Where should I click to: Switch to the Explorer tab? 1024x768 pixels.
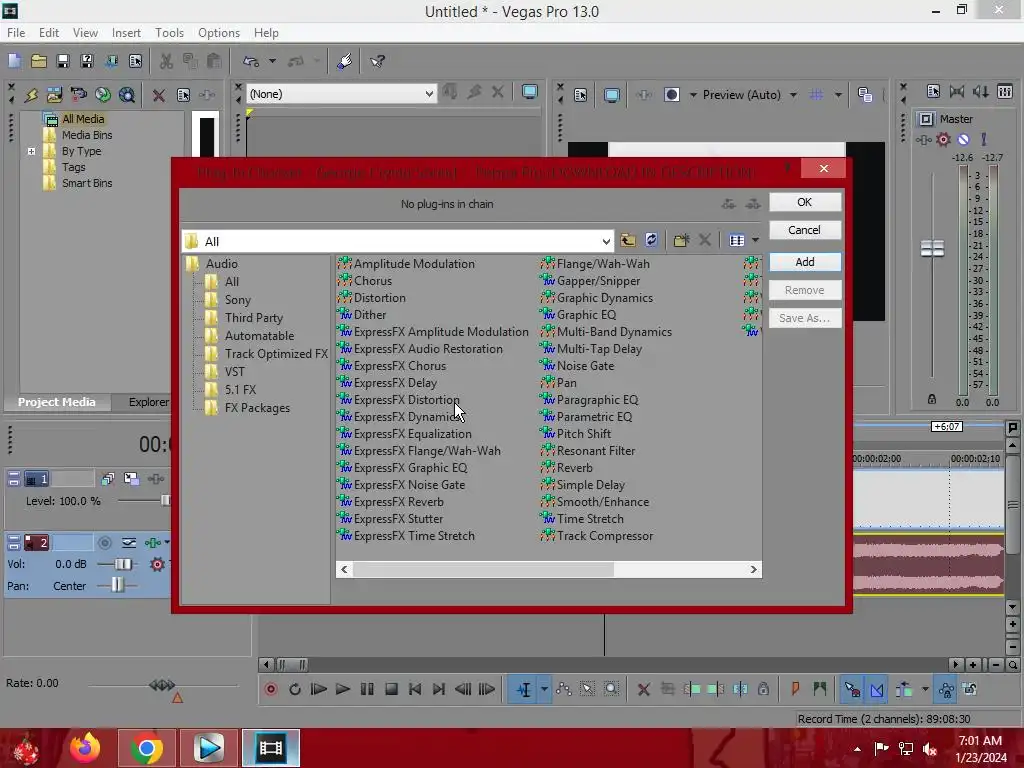point(148,402)
